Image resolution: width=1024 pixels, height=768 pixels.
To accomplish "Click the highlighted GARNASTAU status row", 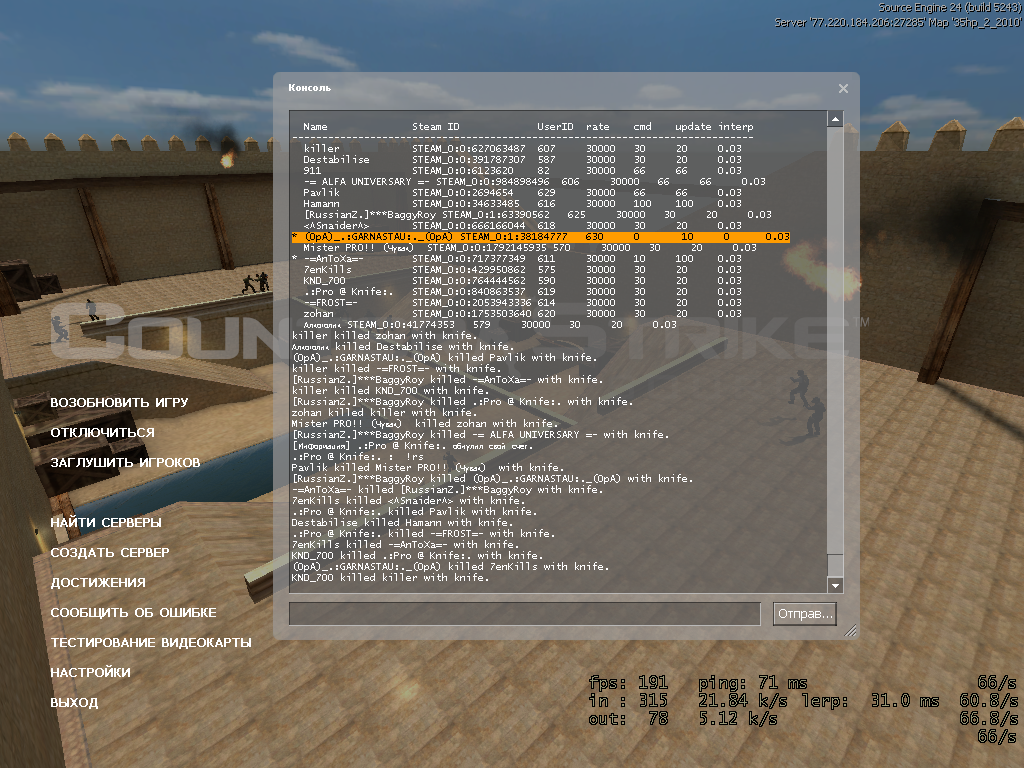I will pyautogui.click(x=541, y=237).
